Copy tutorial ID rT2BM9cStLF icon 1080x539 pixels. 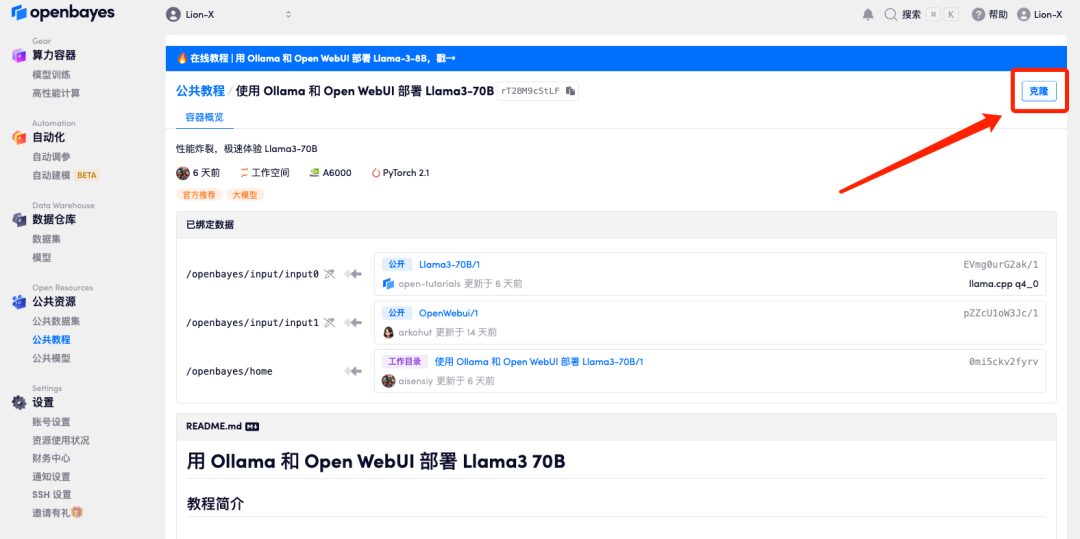570,91
